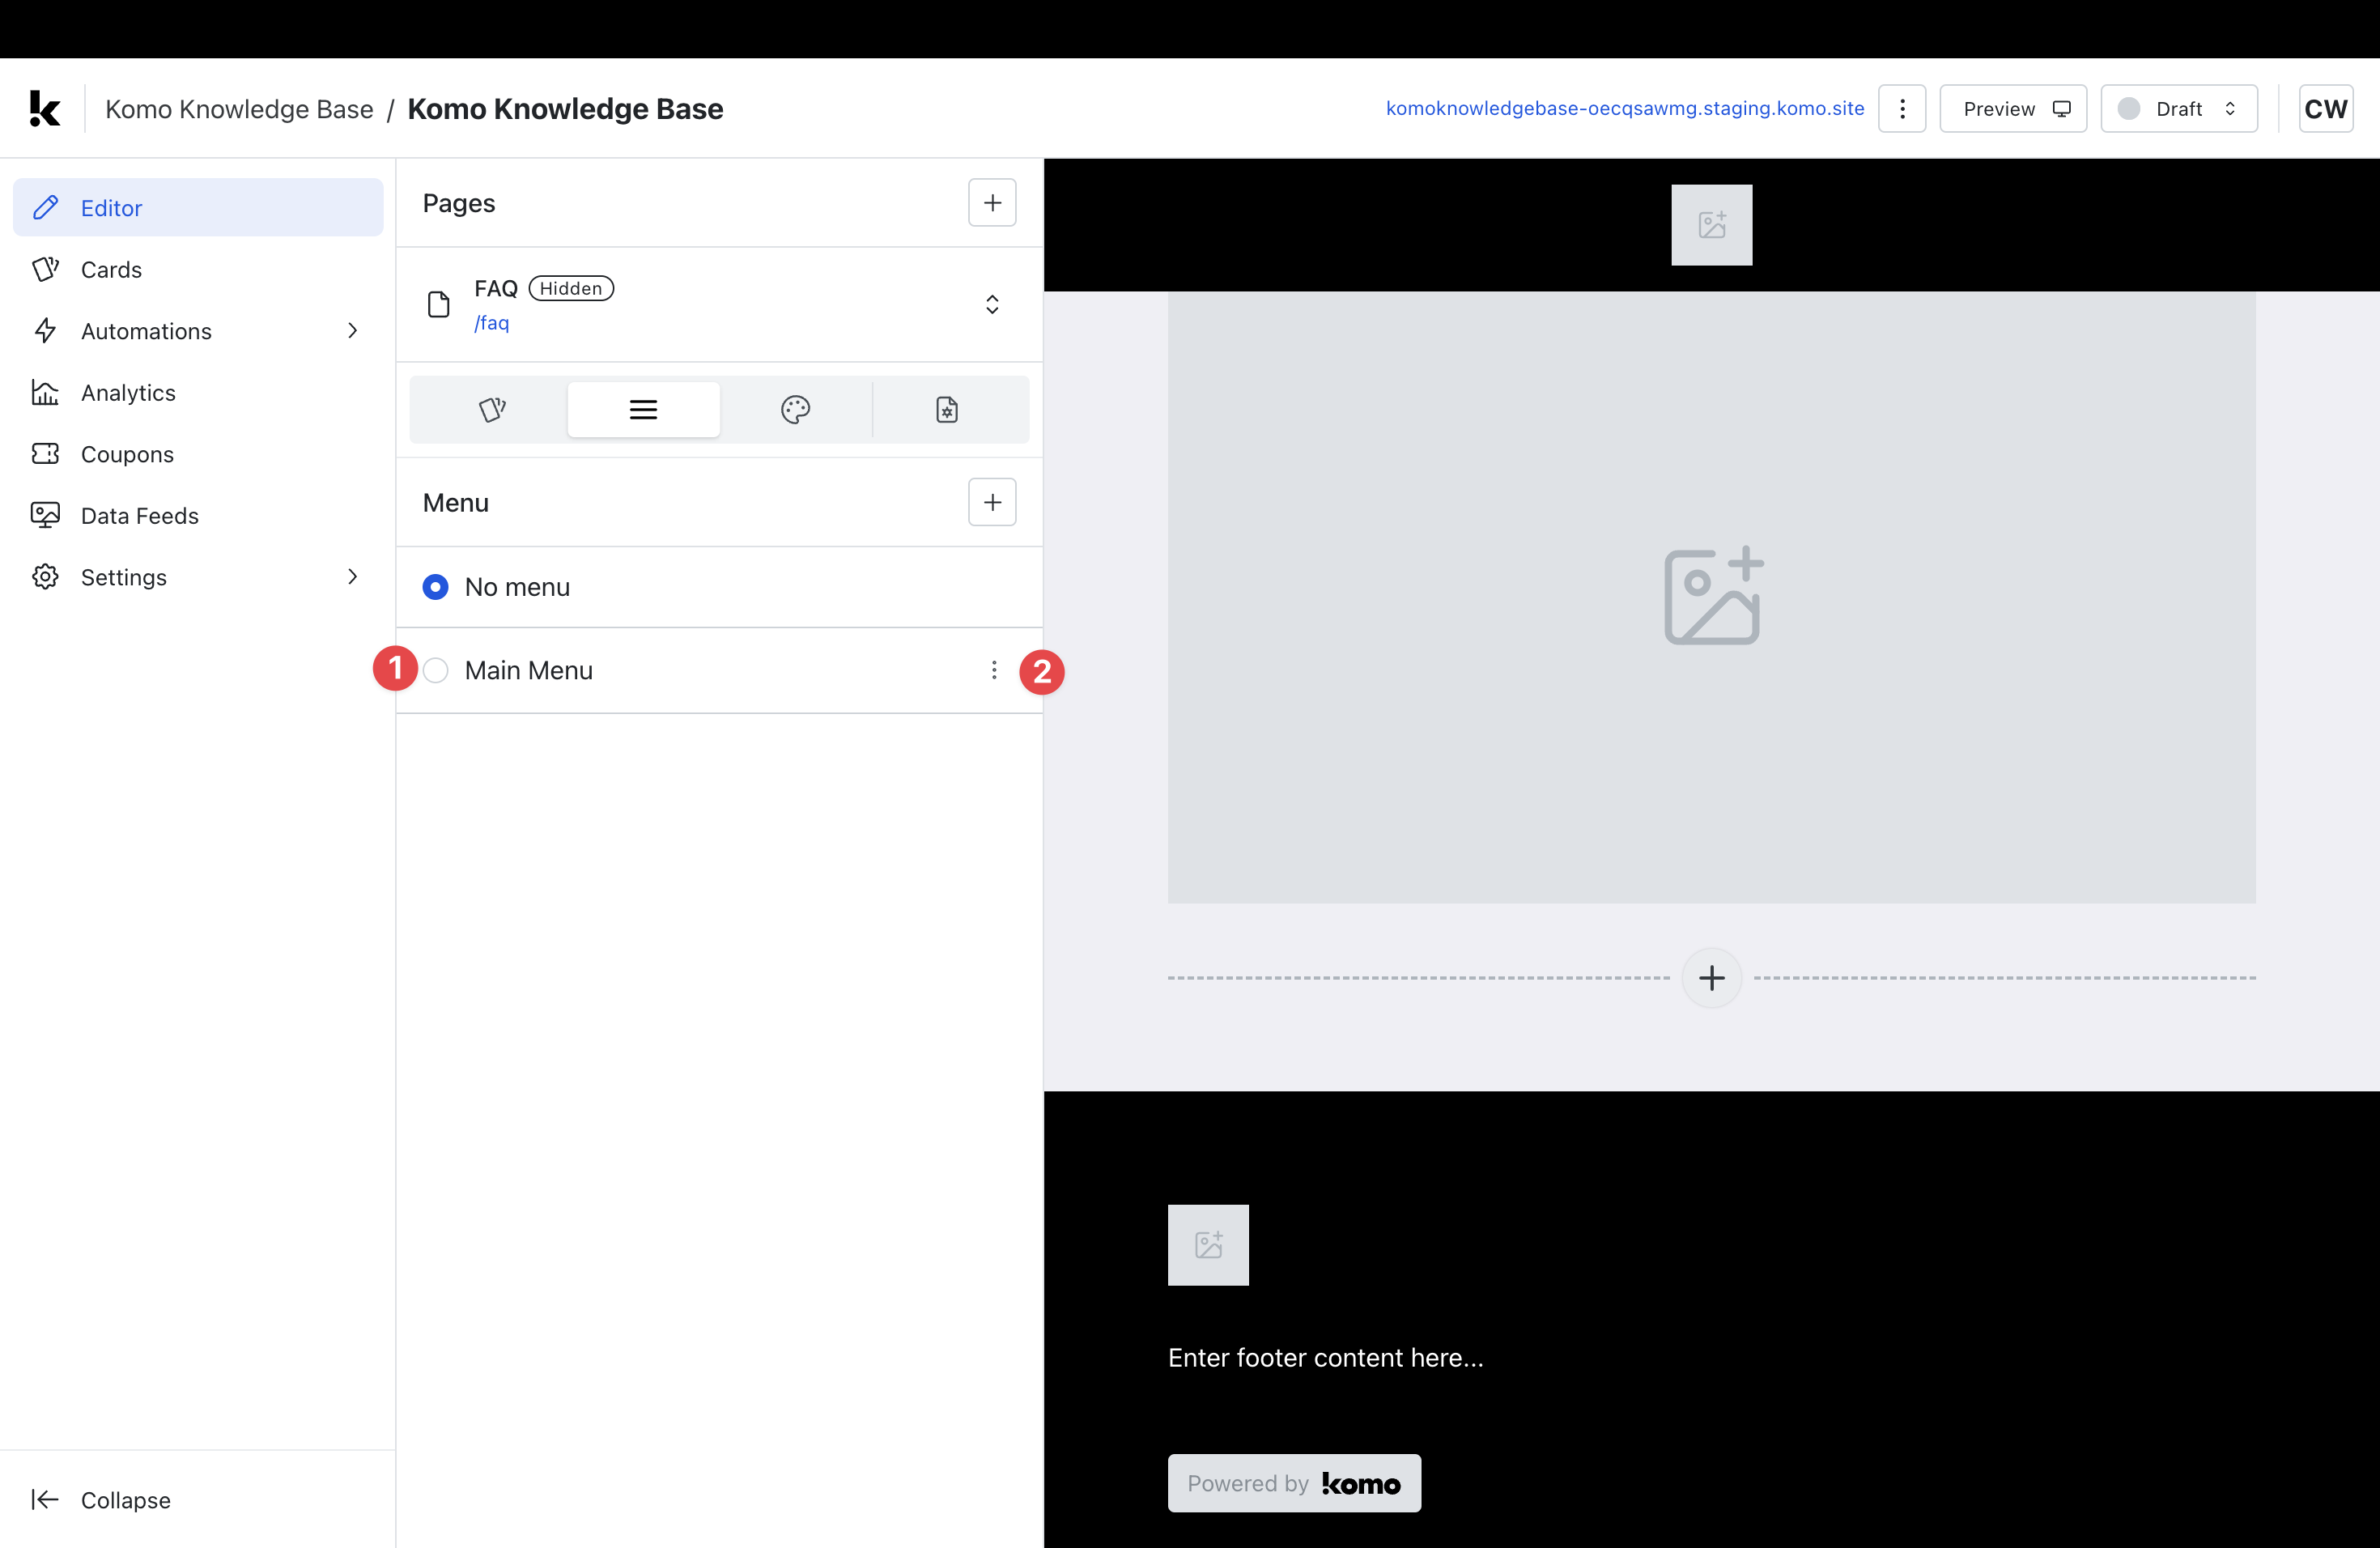Open Analytics in the sidebar
The width and height of the screenshot is (2380, 1548).
pos(128,393)
